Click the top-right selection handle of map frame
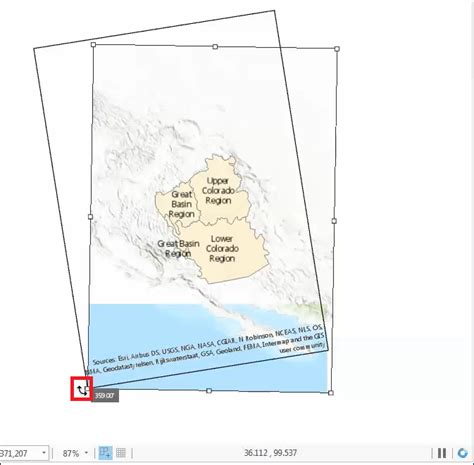 (337, 49)
